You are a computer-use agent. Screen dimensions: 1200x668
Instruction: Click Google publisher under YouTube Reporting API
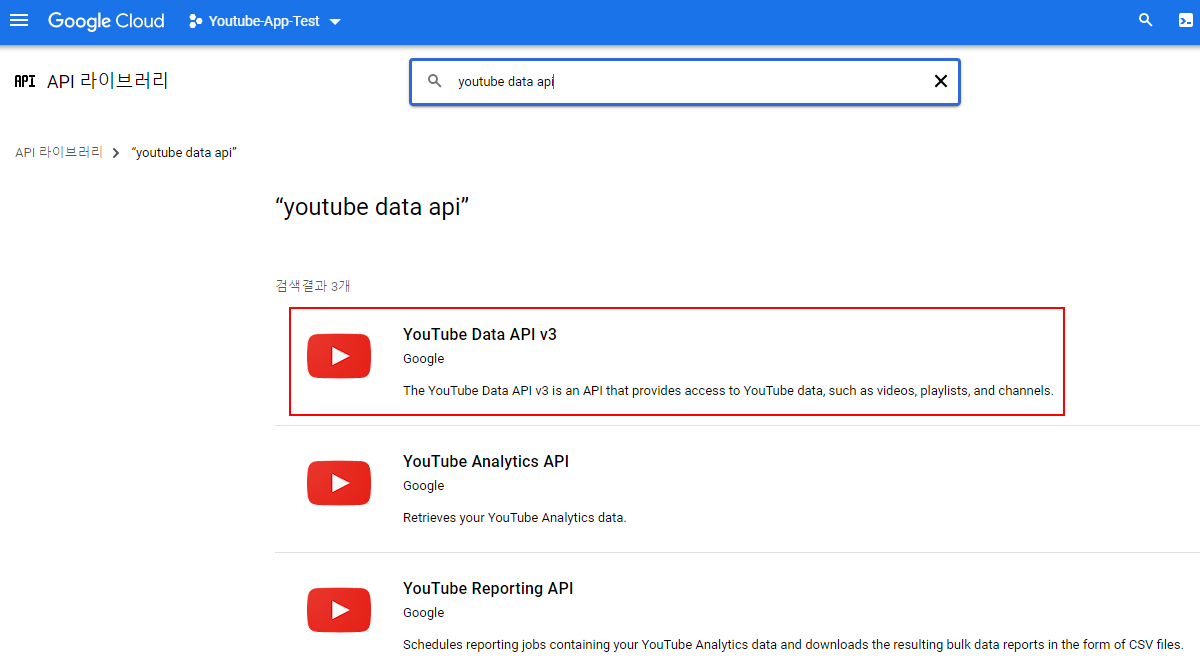pyautogui.click(x=424, y=613)
